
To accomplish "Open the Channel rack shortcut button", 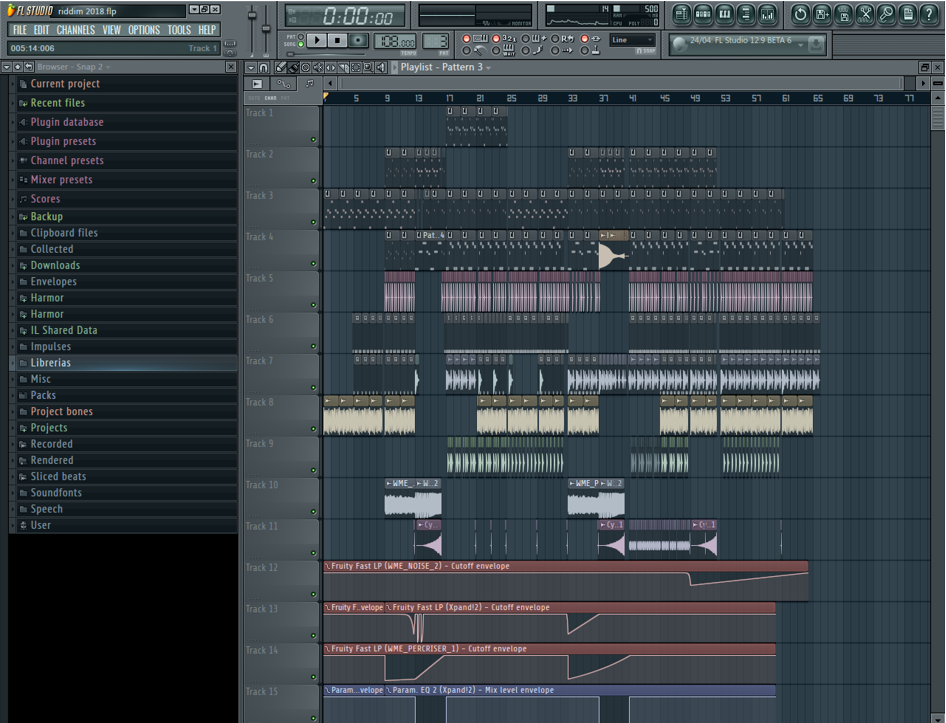I will (703, 14).
